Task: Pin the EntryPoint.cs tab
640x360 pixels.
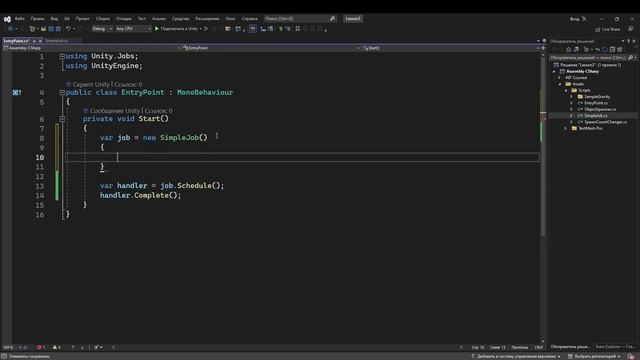Action: tap(34, 41)
